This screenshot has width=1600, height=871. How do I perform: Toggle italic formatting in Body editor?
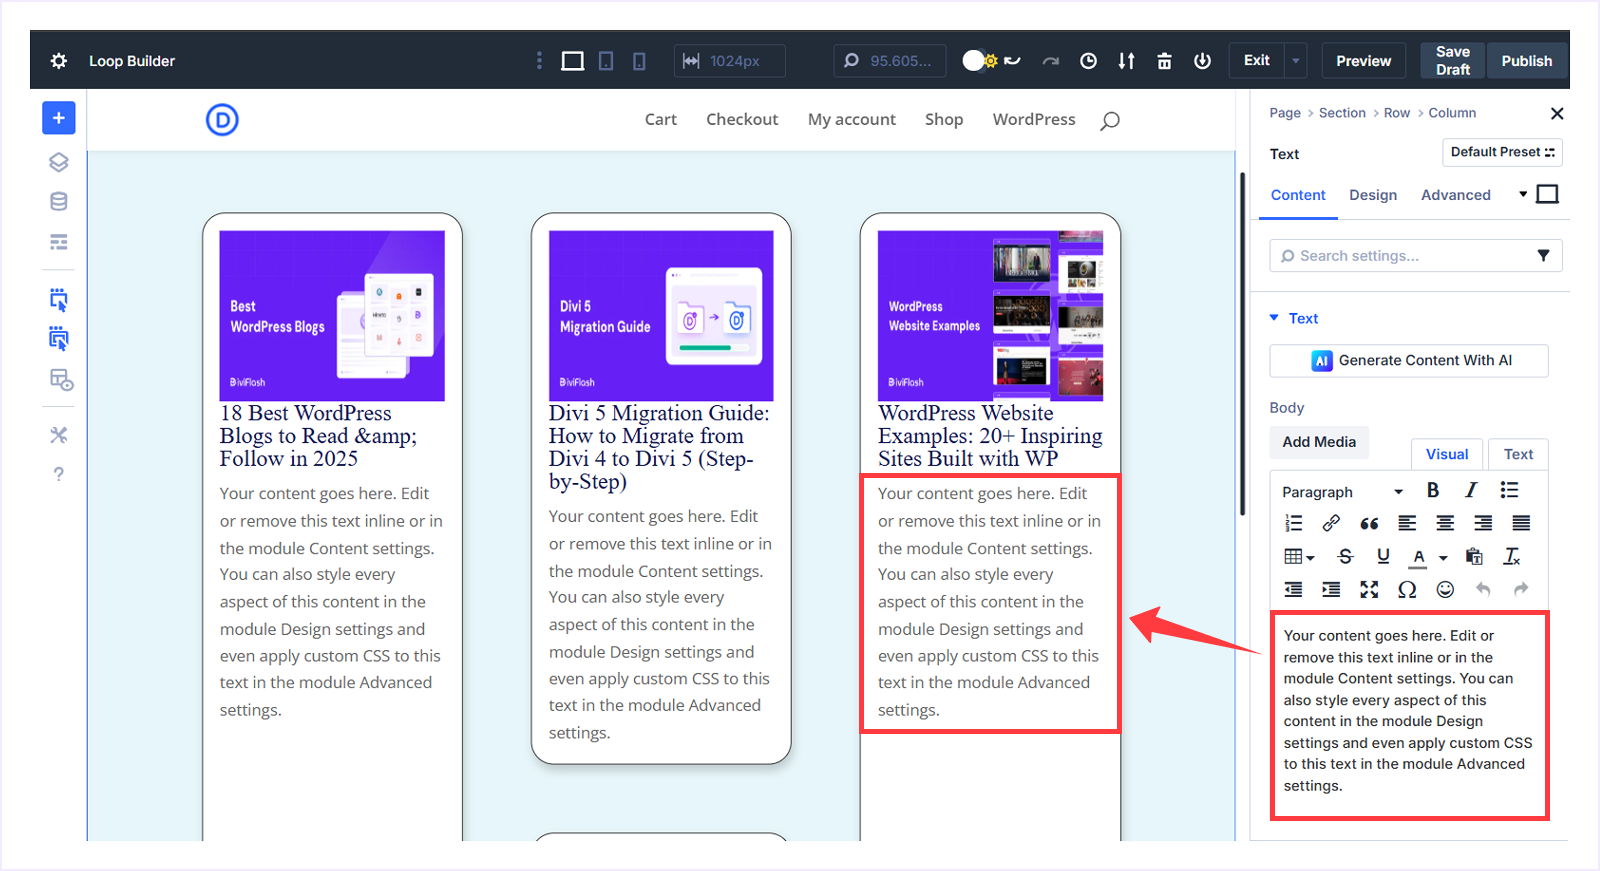pyautogui.click(x=1471, y=490)
